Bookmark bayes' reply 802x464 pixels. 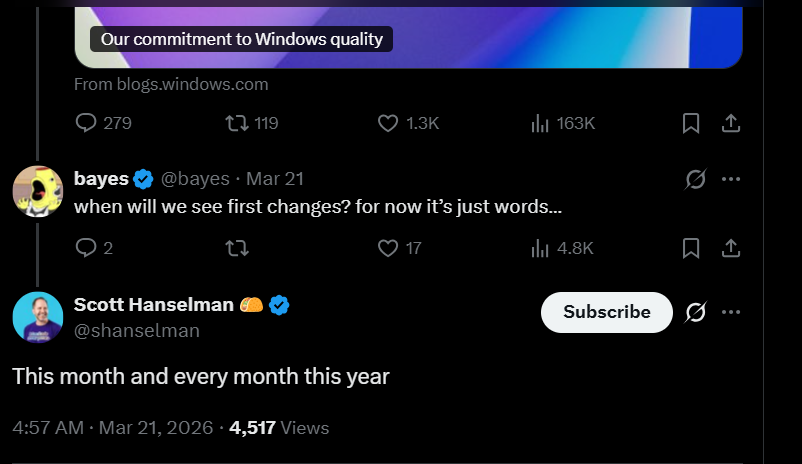point(690,248)
